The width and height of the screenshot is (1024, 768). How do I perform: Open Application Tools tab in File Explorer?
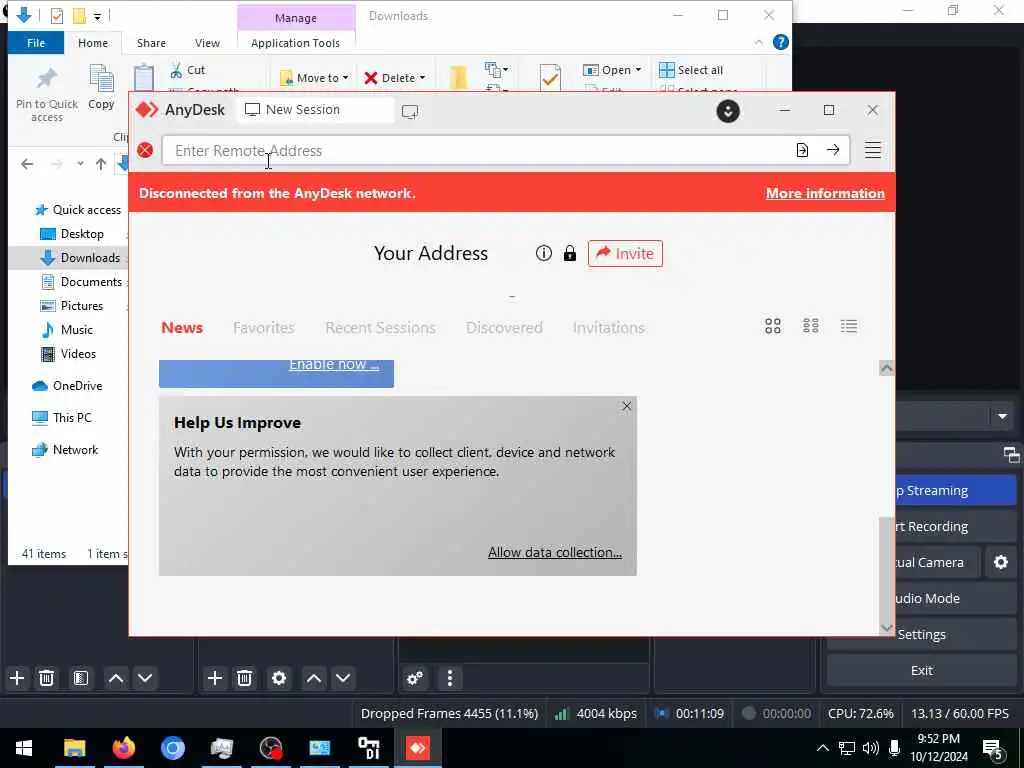295,43
